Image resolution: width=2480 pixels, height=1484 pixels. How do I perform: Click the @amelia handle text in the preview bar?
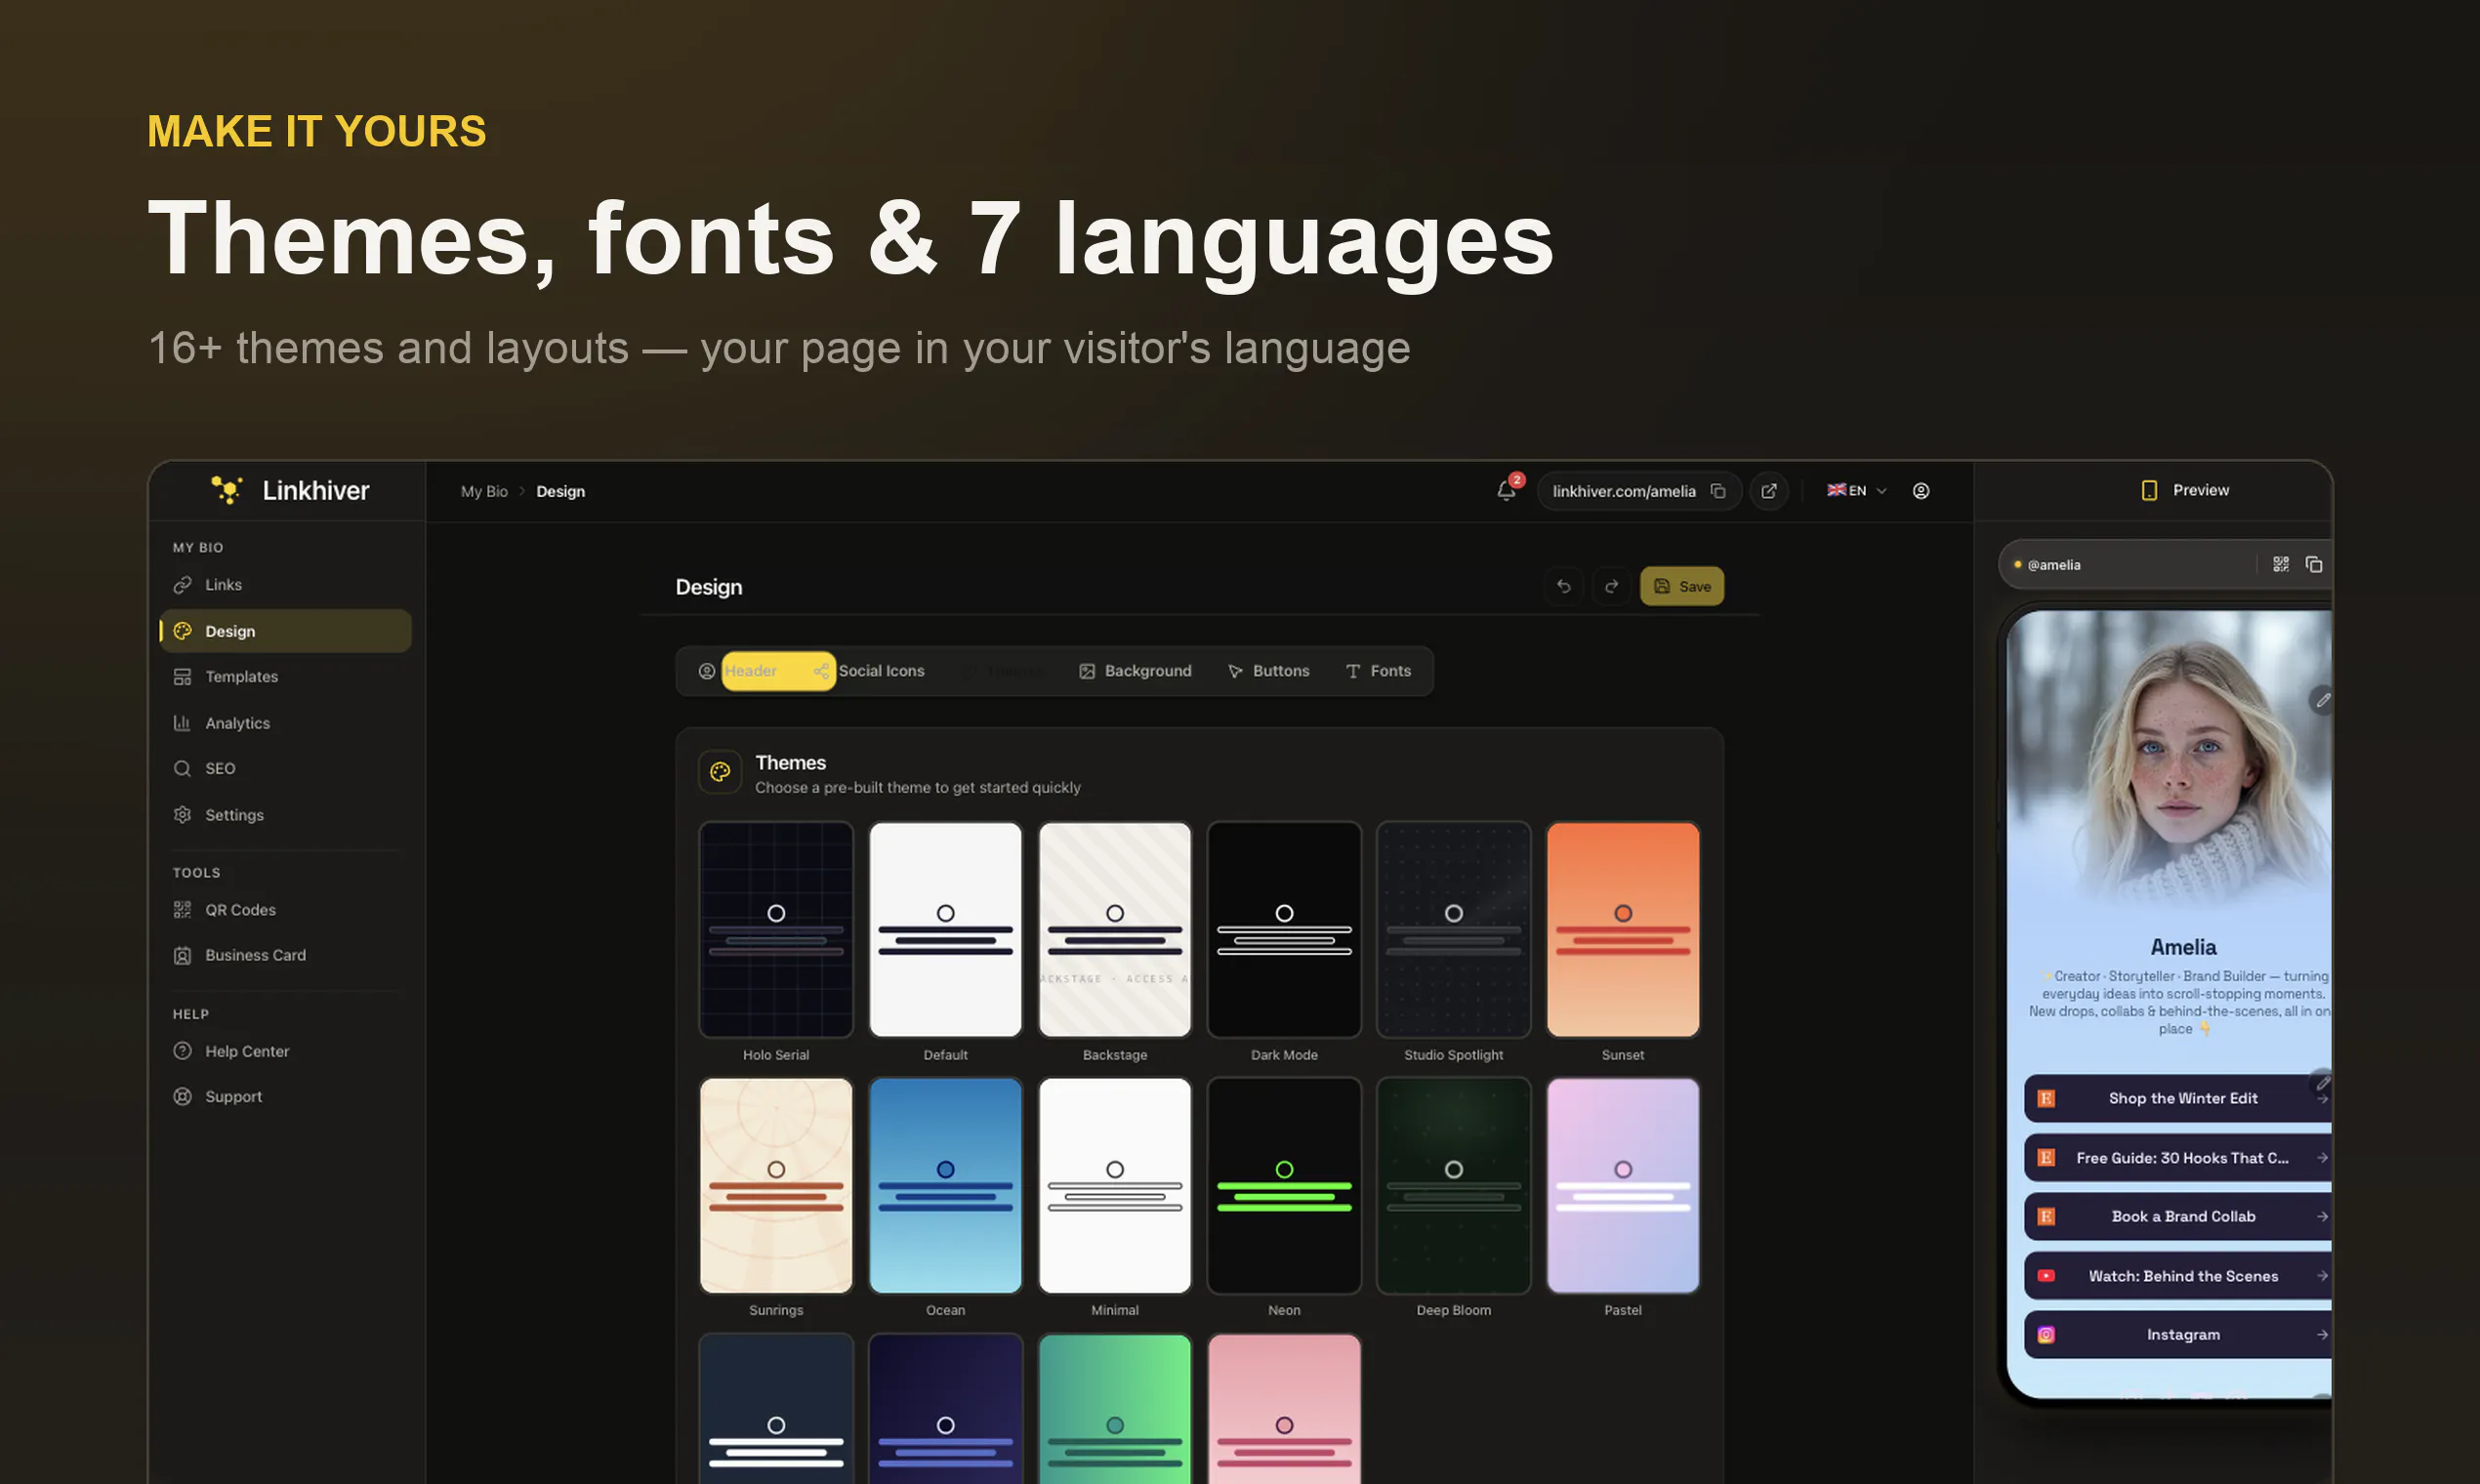click(x=2054, y=565)
